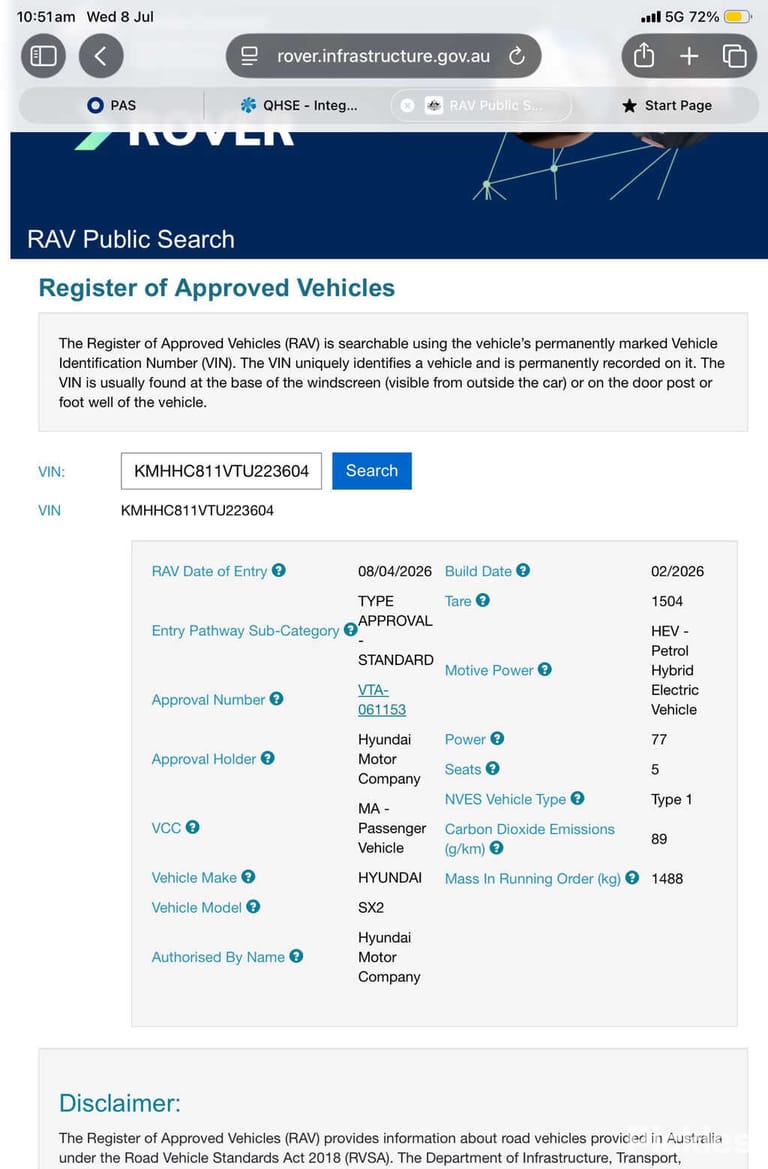Screen dimensions: 768x1169
Task: Show help for NVES Vehicle Type
Action: (578, 798)
